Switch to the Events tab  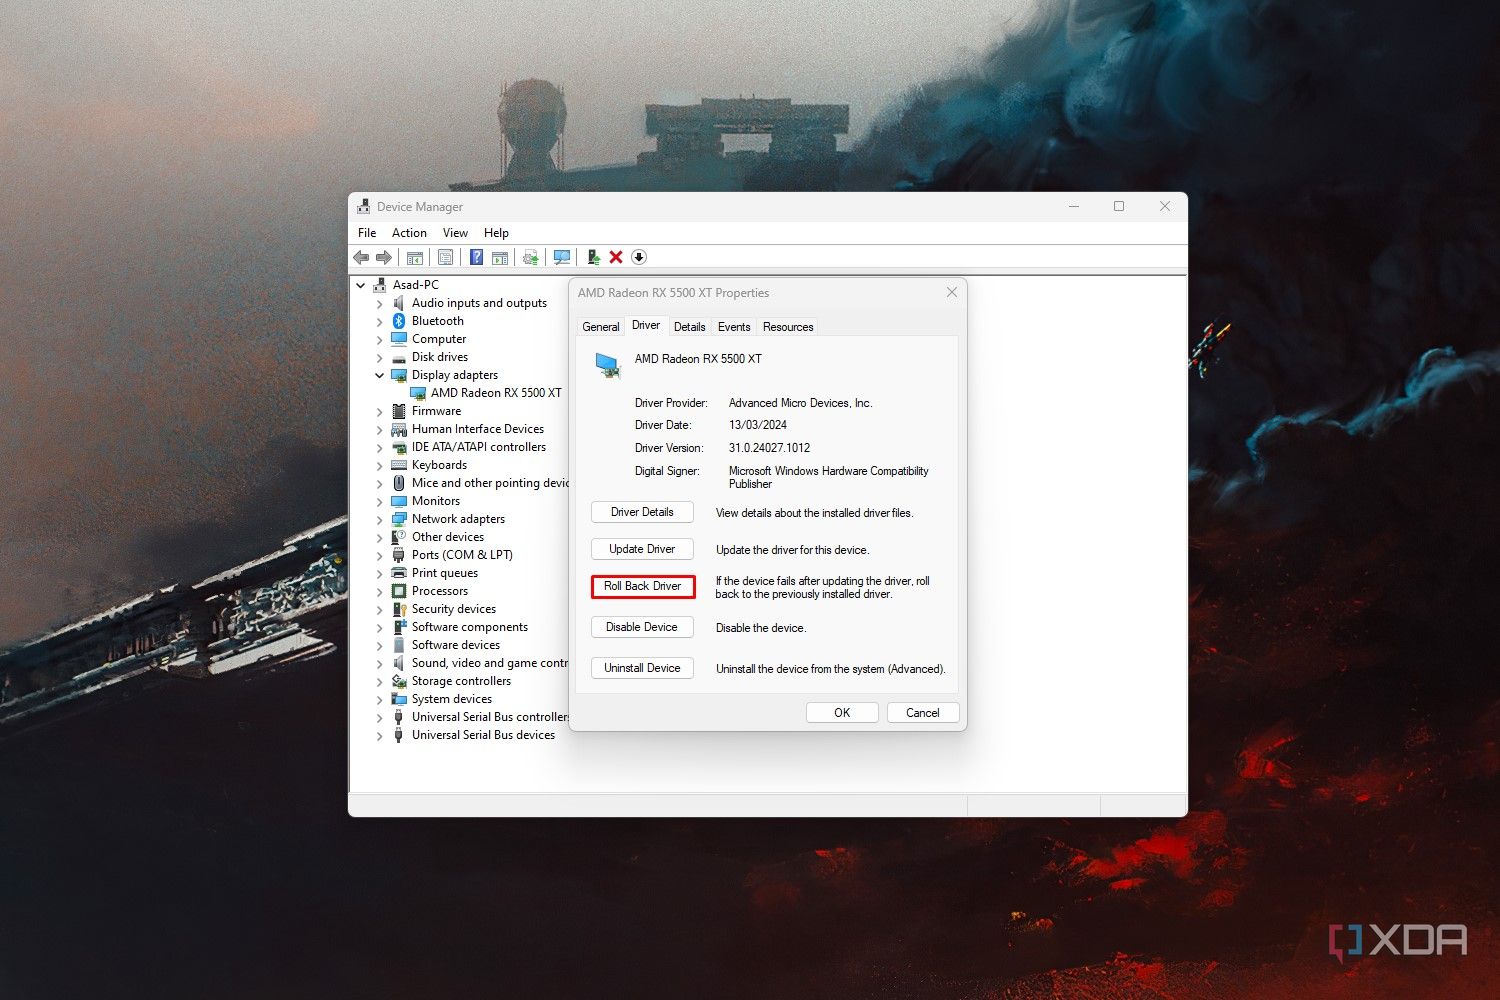click(x=734, y=327)
